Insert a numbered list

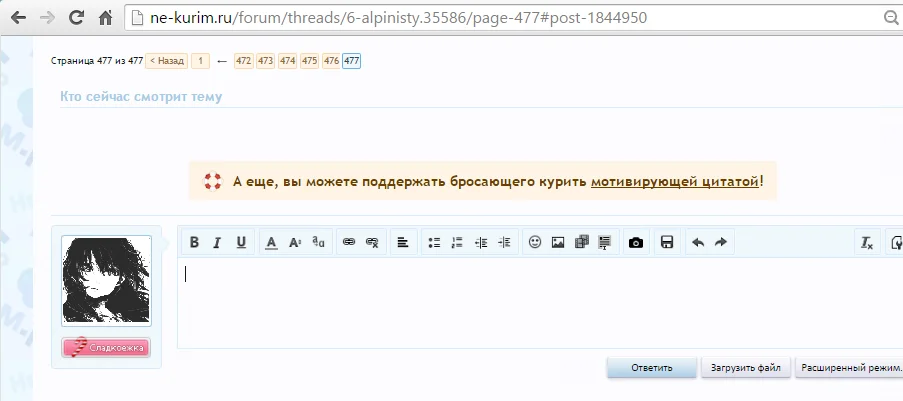point(457,243)
